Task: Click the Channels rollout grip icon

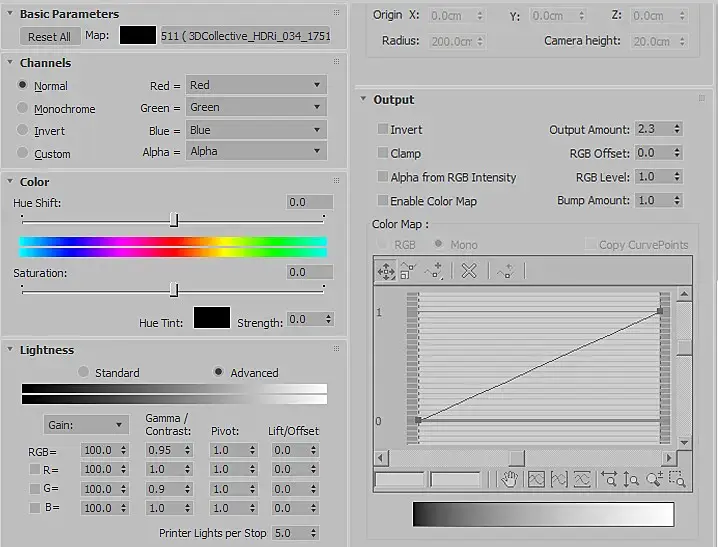Action: tap(337, 62)
